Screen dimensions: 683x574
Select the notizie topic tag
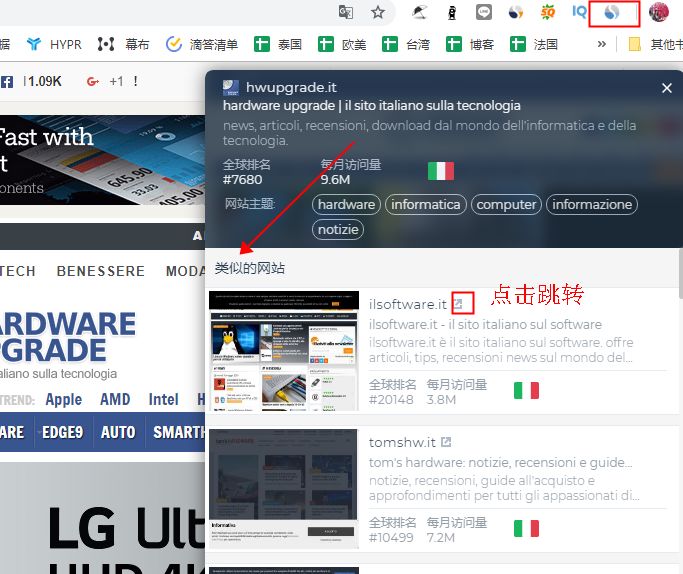tap(338, 230)
